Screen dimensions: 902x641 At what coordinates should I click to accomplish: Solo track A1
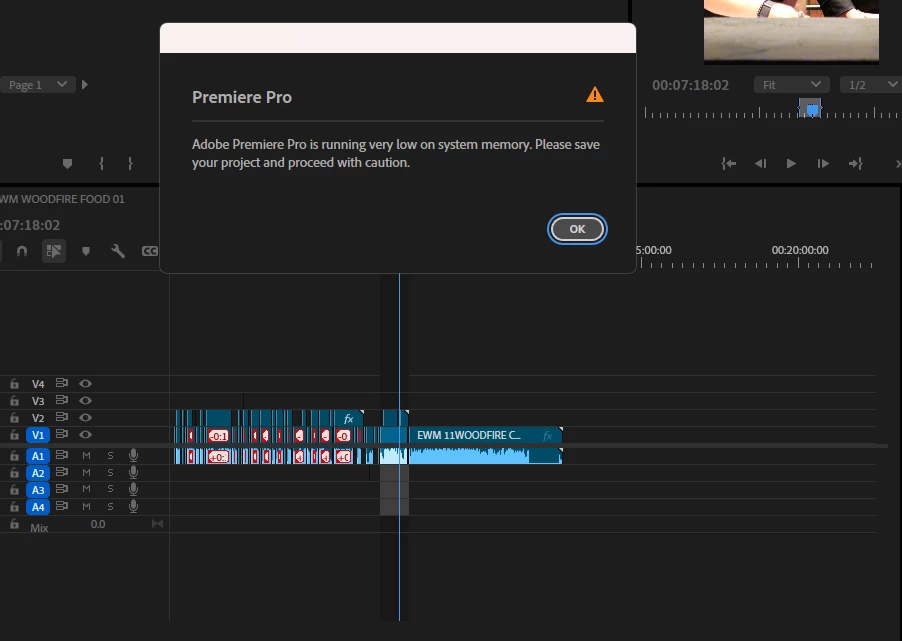(110, 456)
